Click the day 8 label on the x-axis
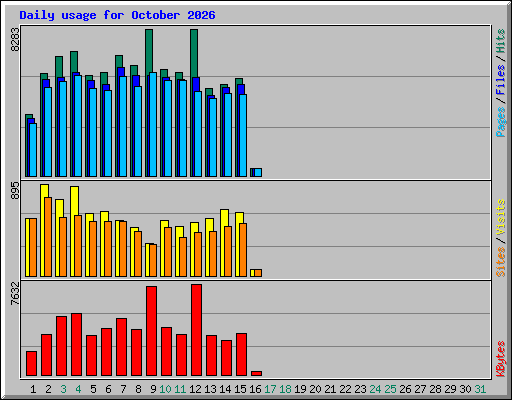The width and height of the screenshot is (512, 400). click(138, 389)
